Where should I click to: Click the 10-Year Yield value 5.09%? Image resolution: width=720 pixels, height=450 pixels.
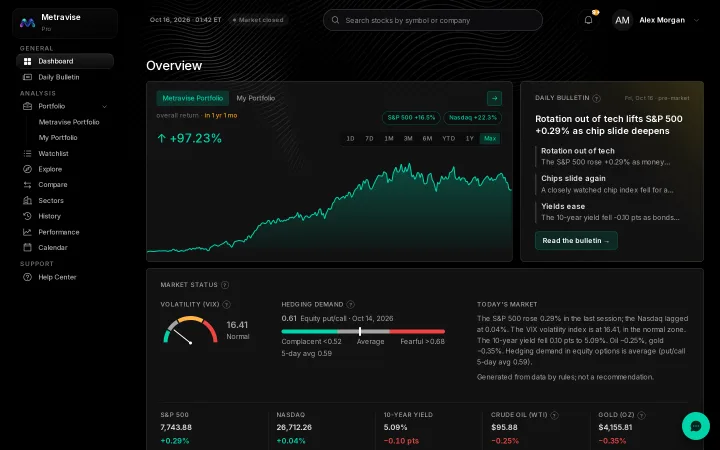[x=395, y=427]
